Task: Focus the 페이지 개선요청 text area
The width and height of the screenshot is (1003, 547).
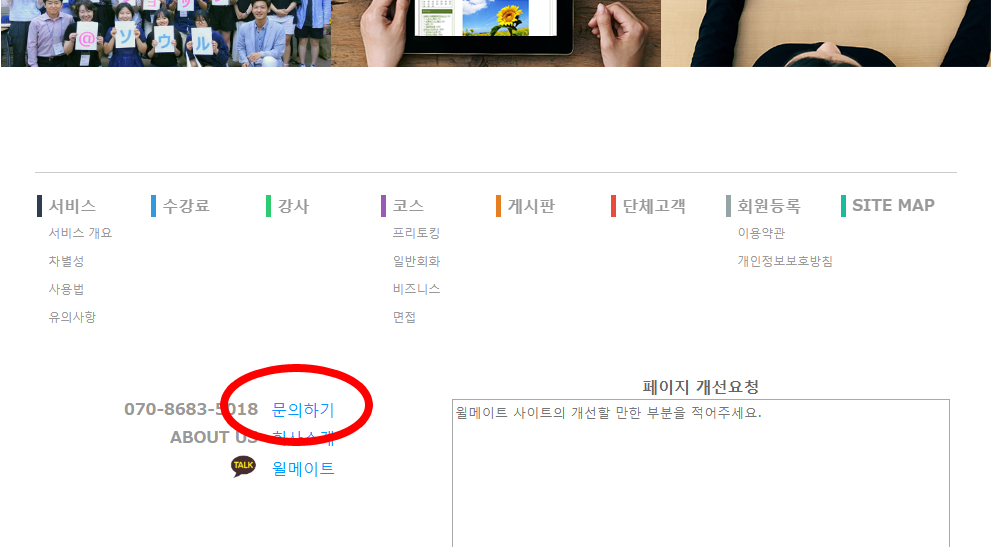Action: click(700, 473)
